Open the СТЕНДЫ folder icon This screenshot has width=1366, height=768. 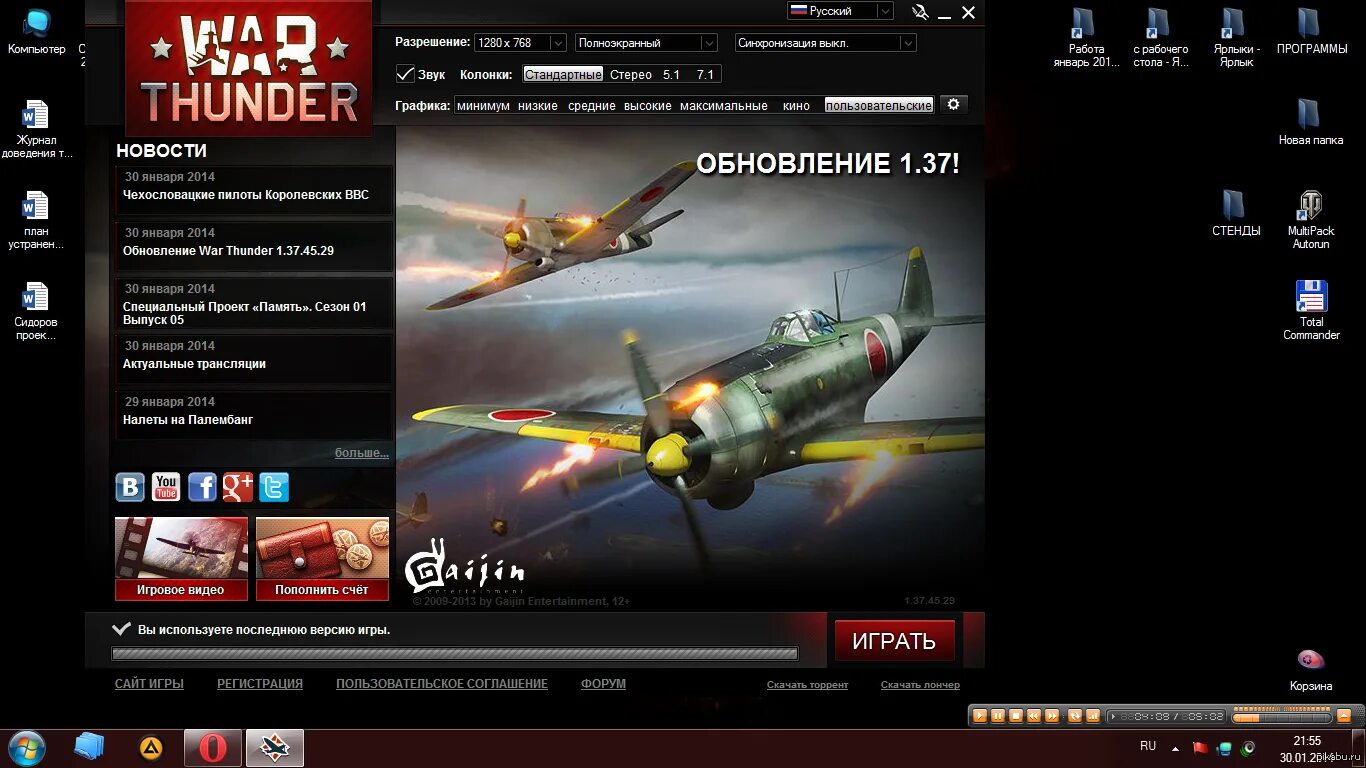(1236, 213)
